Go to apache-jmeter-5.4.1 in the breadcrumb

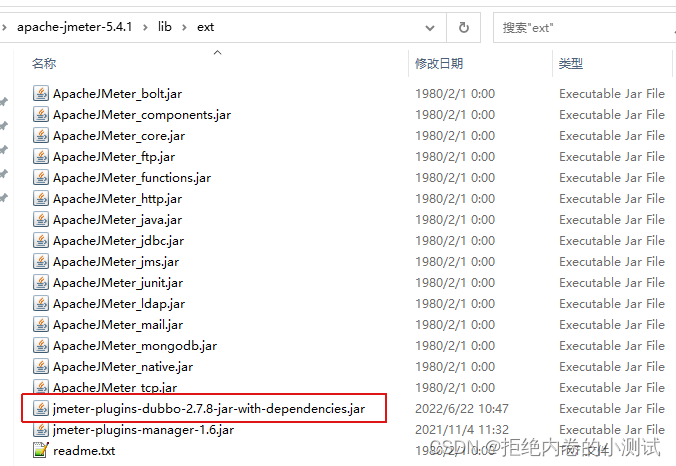pos(75,27)
